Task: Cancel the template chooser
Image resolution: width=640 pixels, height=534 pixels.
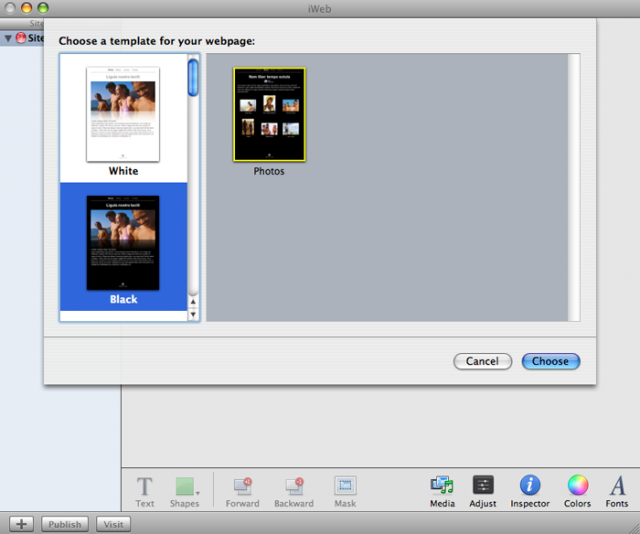Action: coord(482,361)
